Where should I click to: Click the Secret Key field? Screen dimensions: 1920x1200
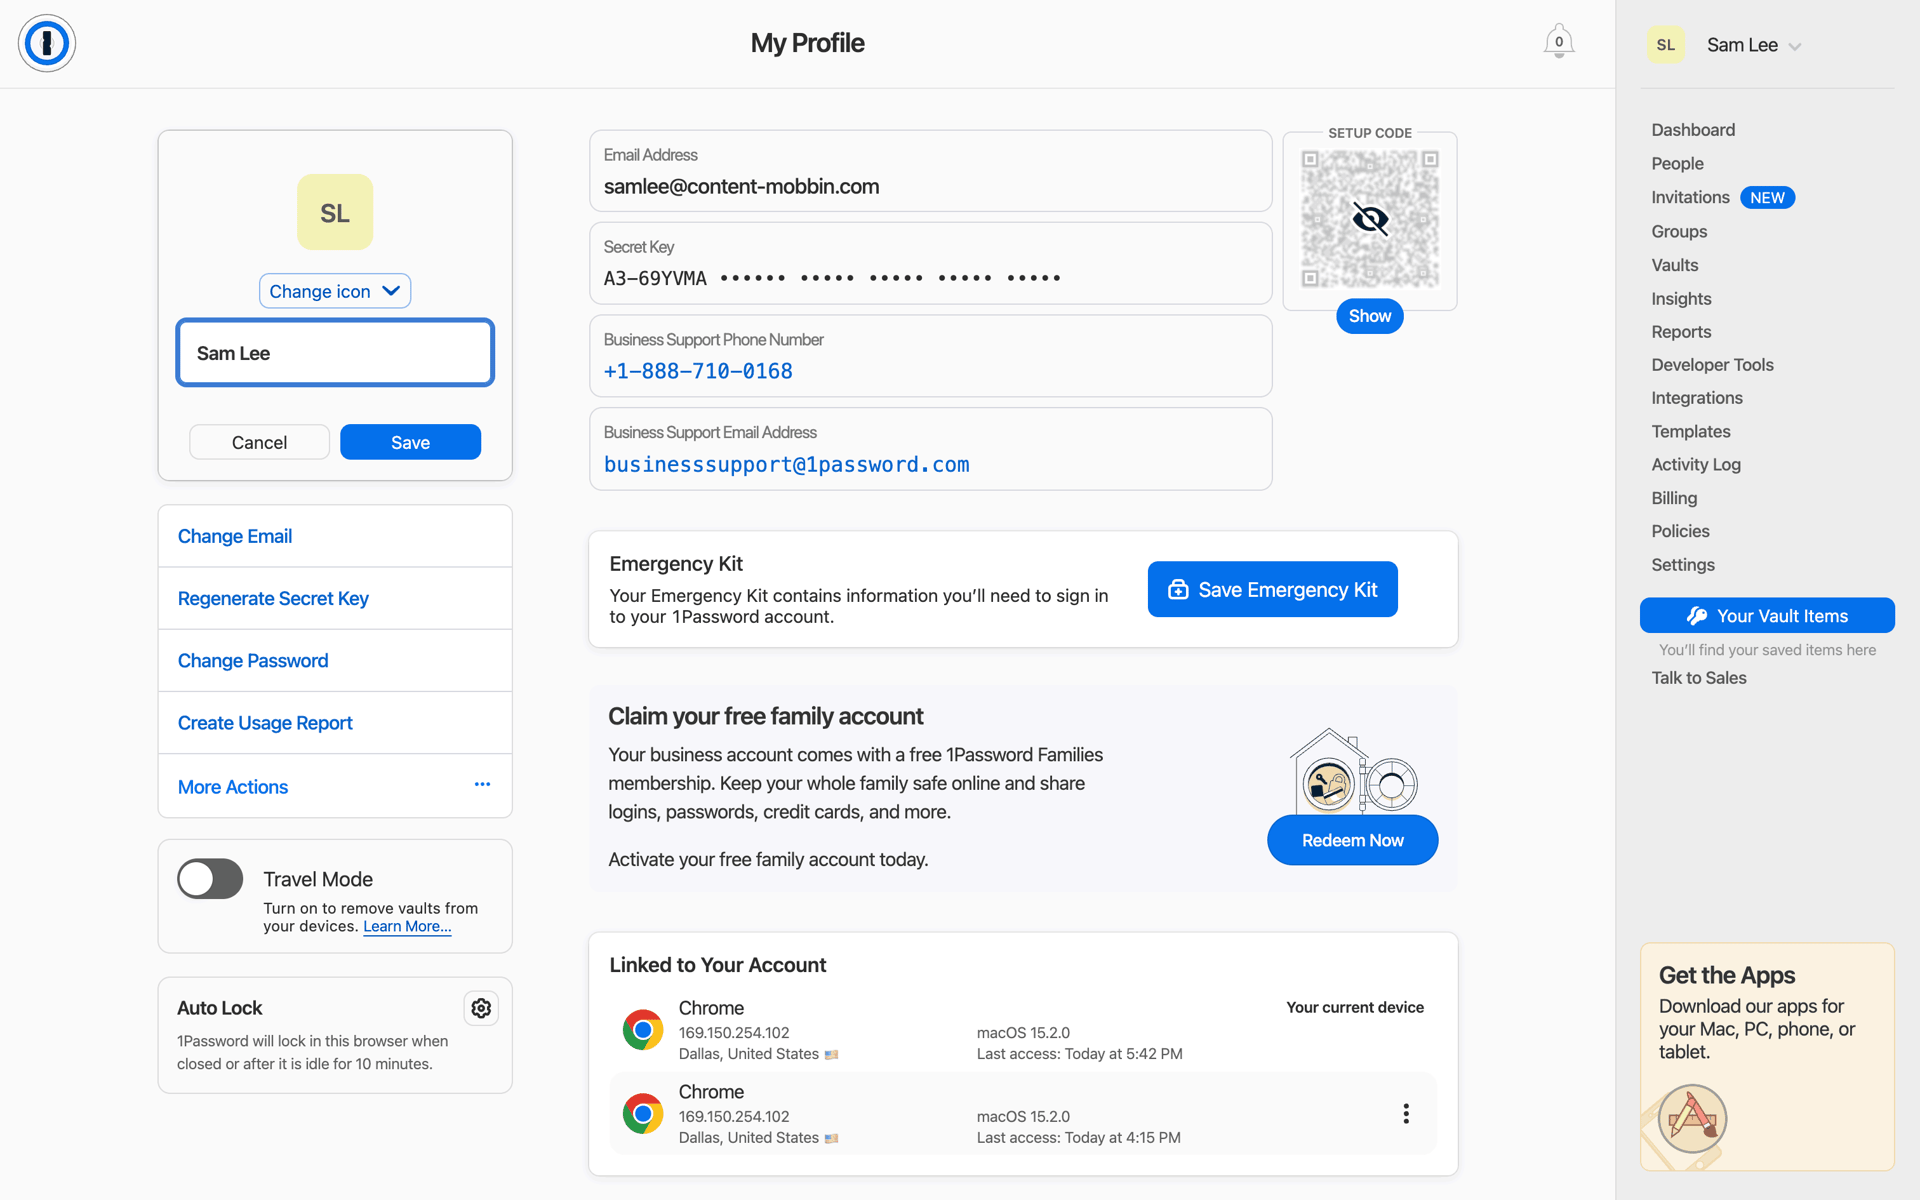tap(931, 263)
